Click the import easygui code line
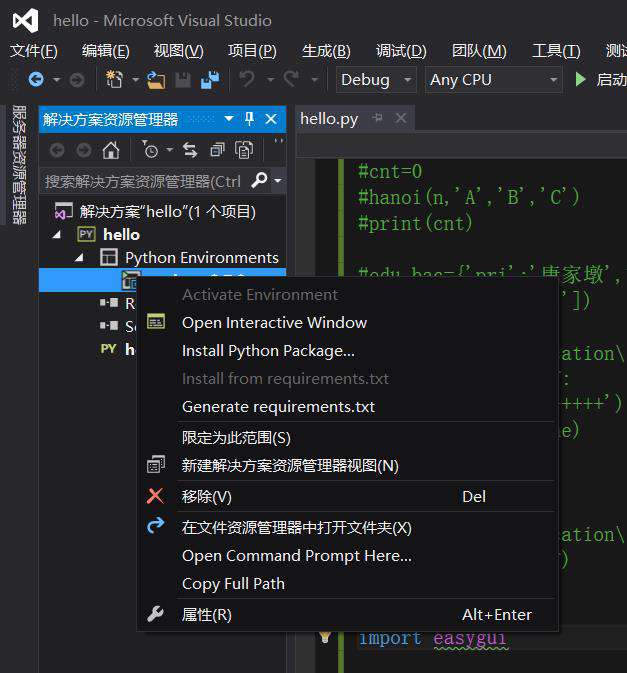 click(433, 638)
